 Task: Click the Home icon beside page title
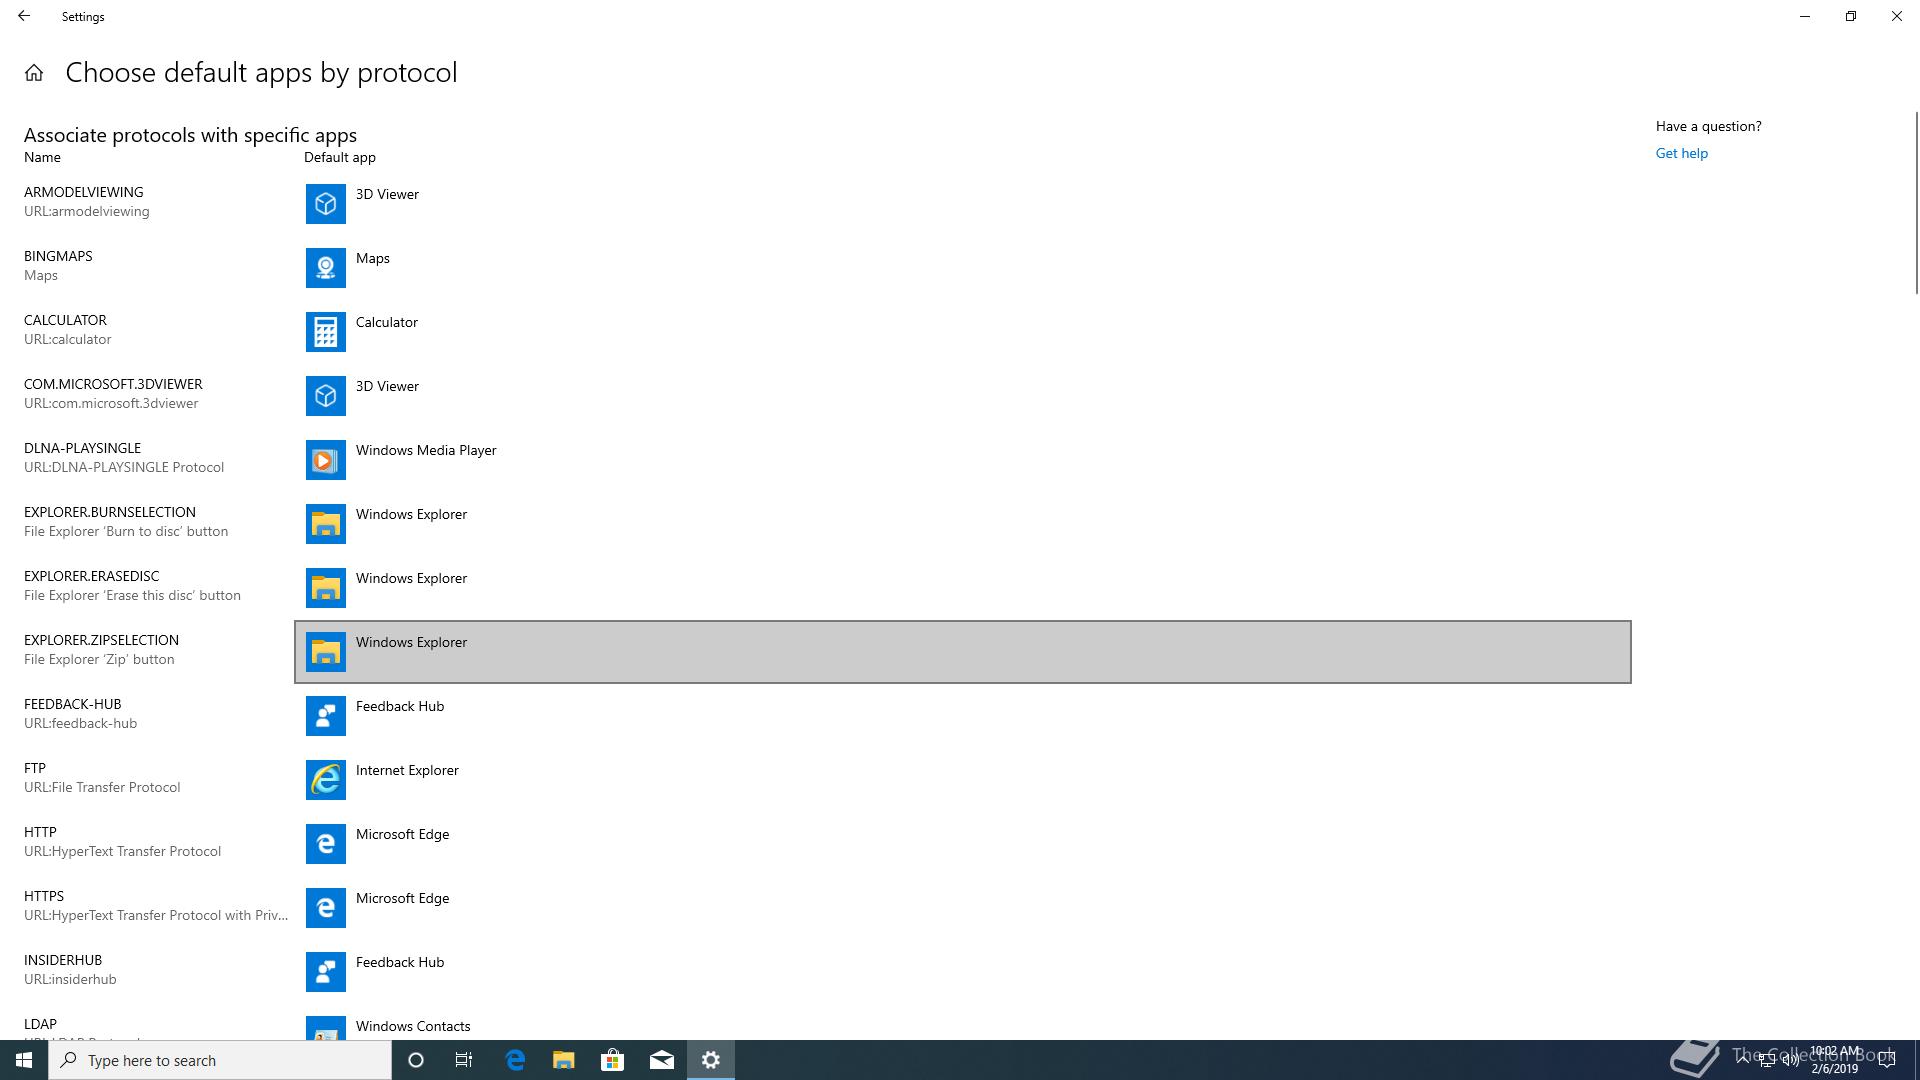click(x=34, y=73)
